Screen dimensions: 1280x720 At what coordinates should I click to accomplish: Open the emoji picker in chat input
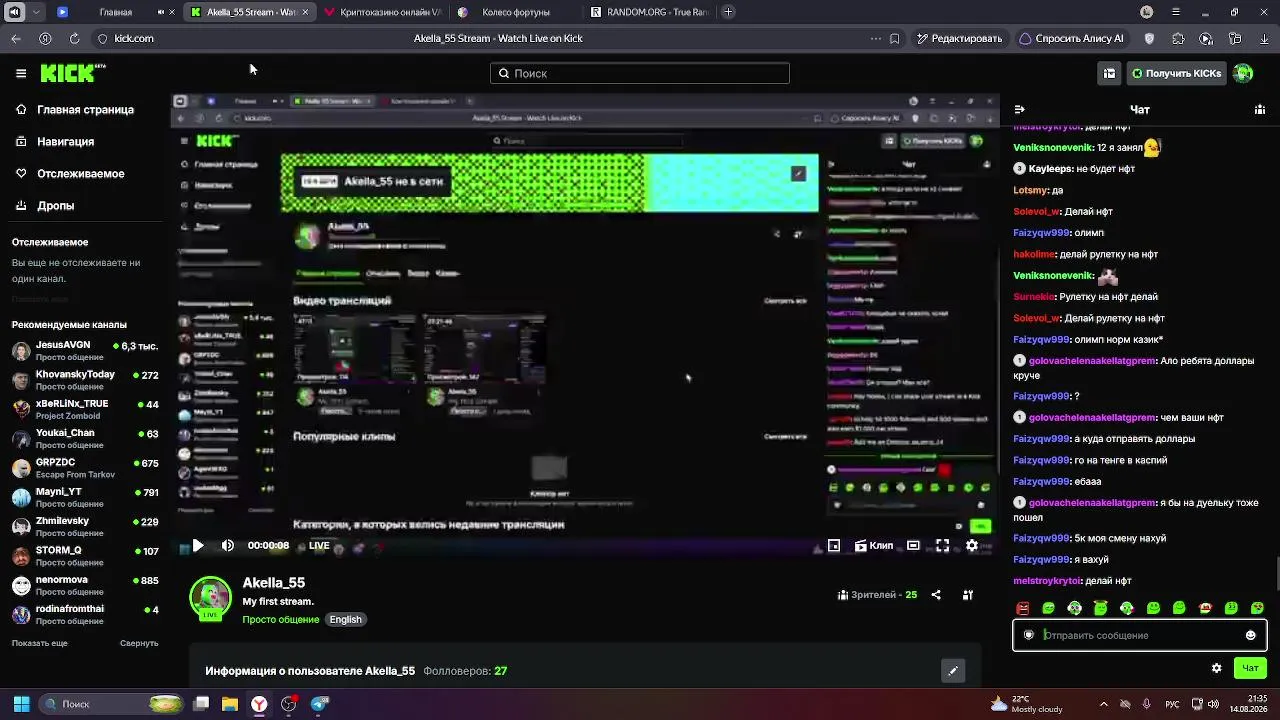1251,635
